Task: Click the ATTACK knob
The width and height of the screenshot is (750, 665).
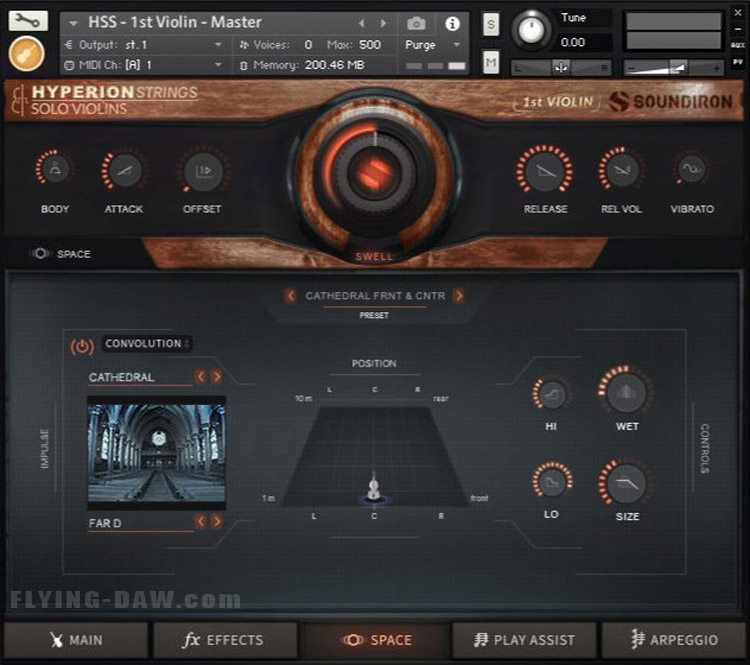Action: (124, 170)
